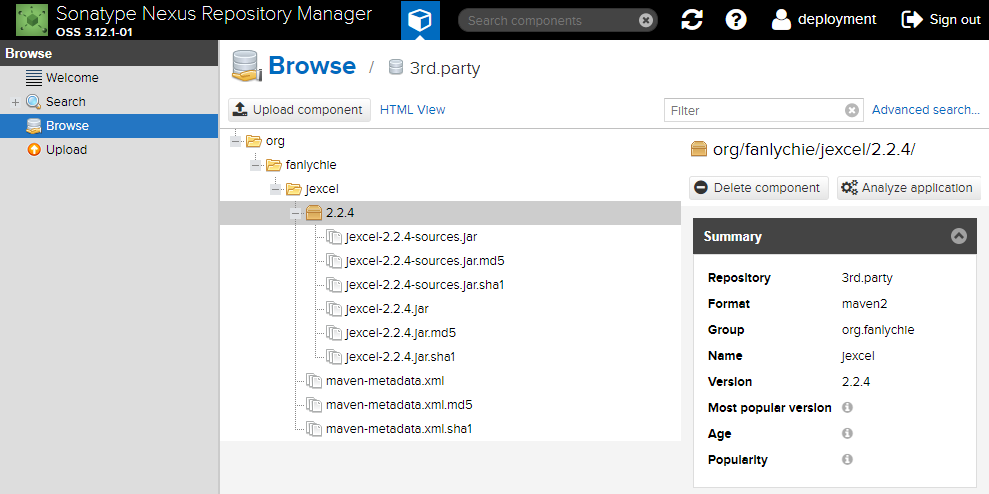Image resolution: width=989 pixels, height=494 pixels.
Task: Click the OSS 3.12.1-01 version text
Action: tap(95, 31)
